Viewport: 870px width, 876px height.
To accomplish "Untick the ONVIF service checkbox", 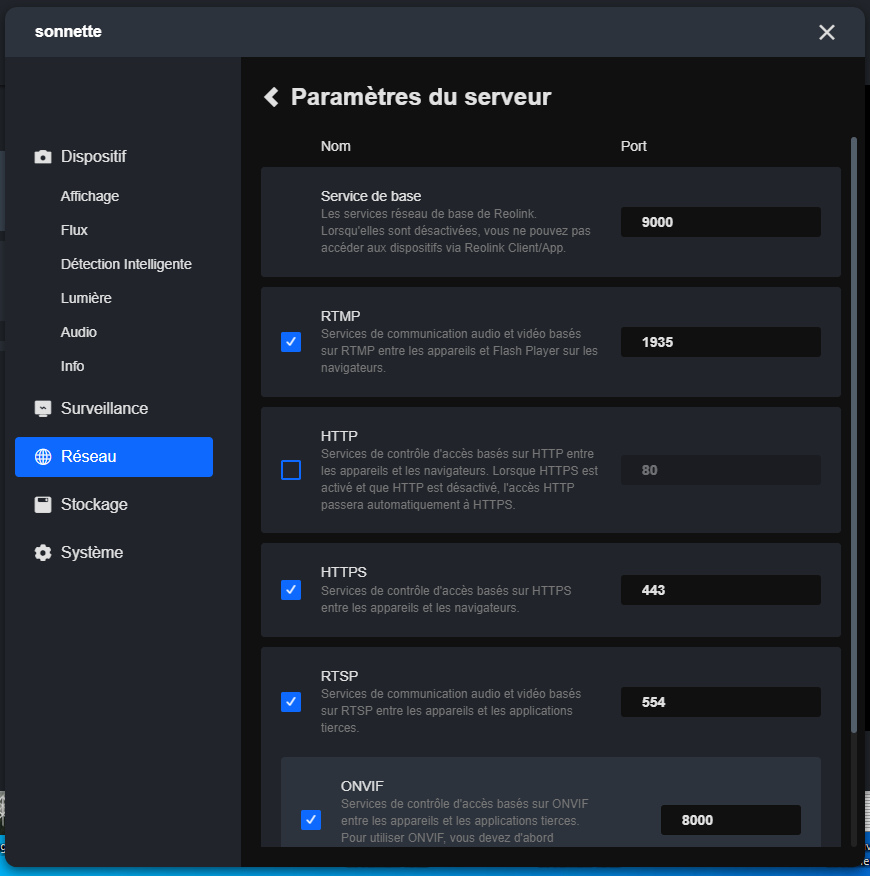I will pos(311,820).
